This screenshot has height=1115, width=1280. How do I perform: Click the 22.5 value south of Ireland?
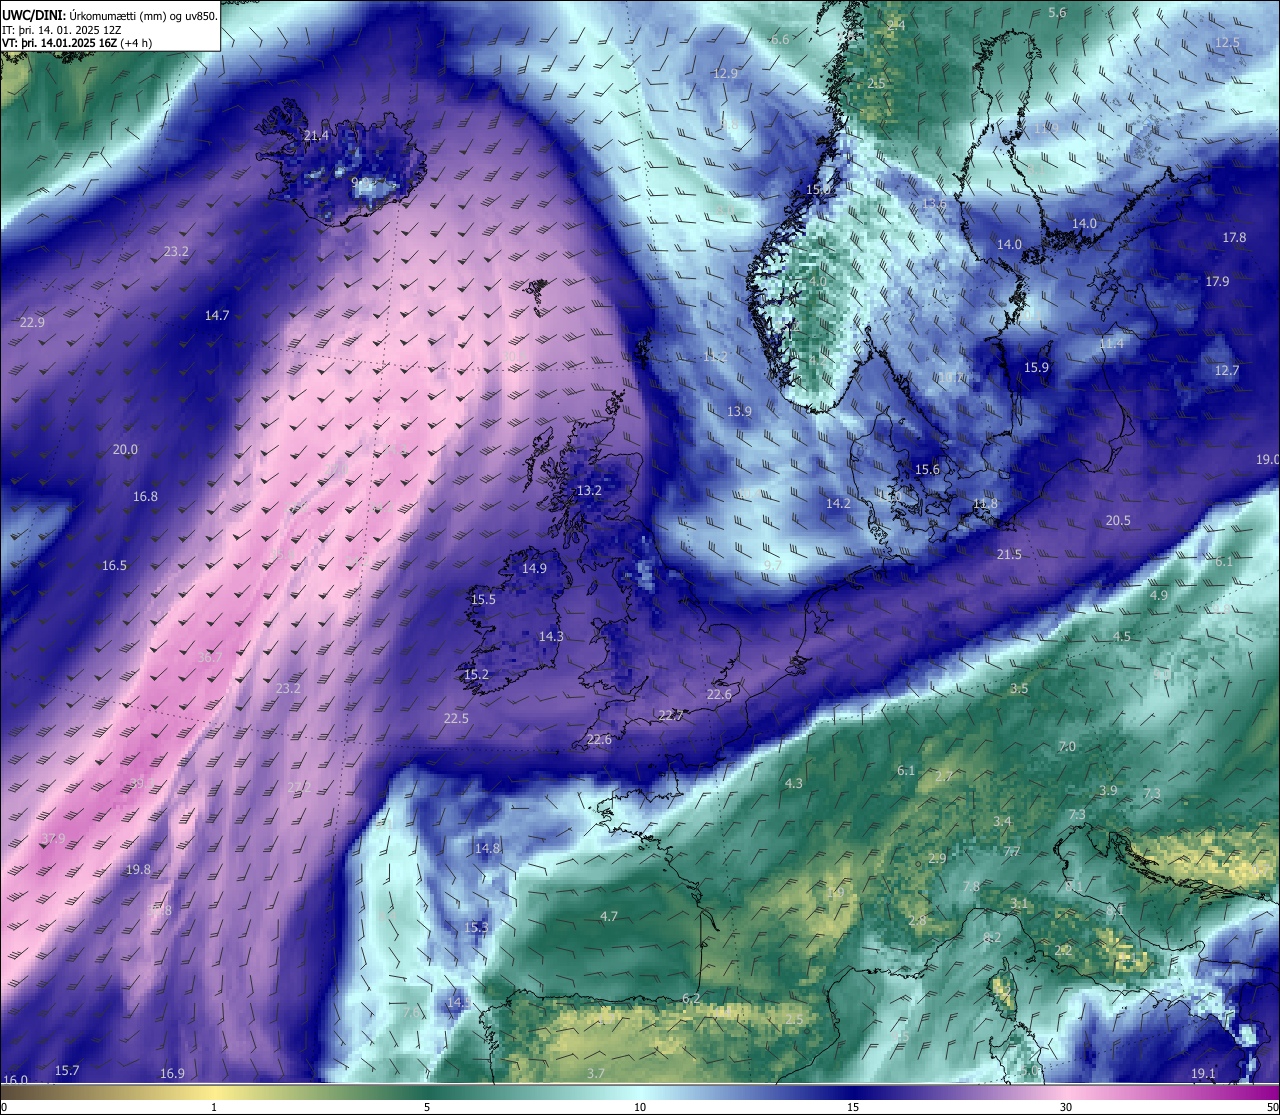456,718
